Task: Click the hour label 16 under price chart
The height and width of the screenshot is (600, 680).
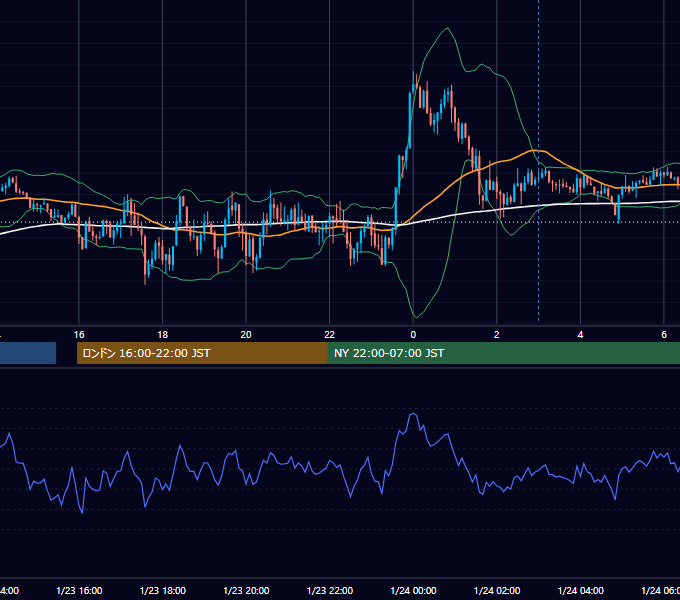Action: [x=79, y=335]
